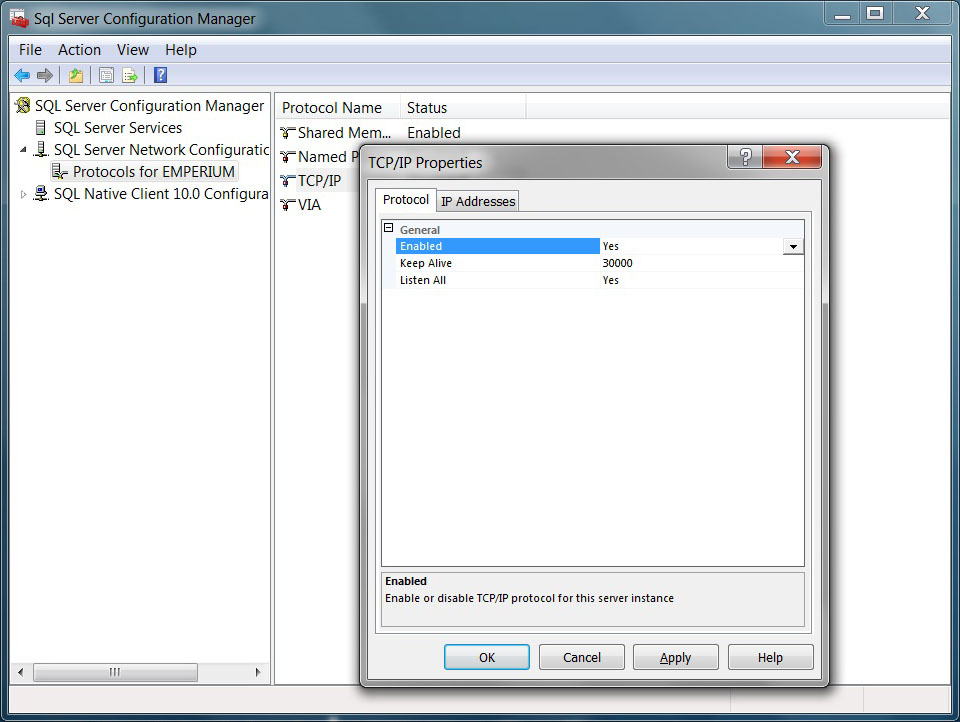The height and width of the screenshot is (722, 960).
Task: Switch to the IP Addresses tab
Action: tap(478, 201)
